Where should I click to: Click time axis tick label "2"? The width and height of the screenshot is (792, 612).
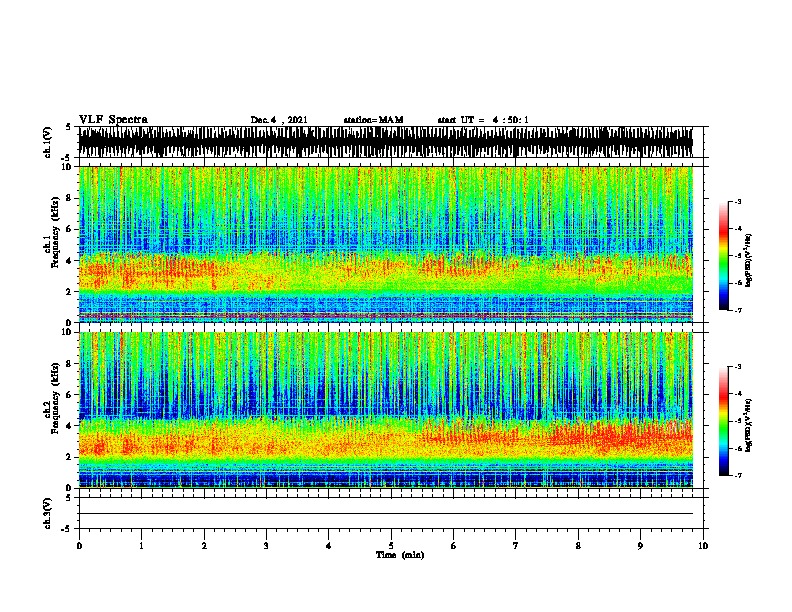coord(204,546)
